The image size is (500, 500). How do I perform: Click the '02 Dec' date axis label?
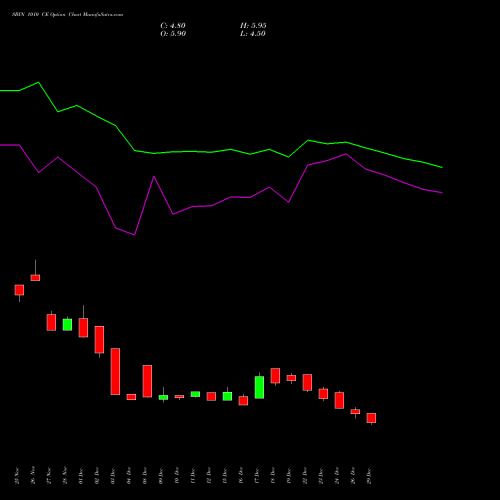click(x=97, y=476)
